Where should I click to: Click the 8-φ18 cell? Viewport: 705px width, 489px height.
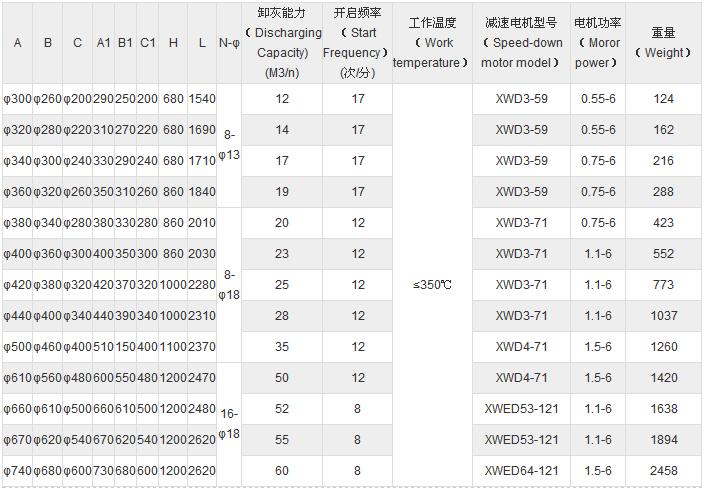[229, 285]
